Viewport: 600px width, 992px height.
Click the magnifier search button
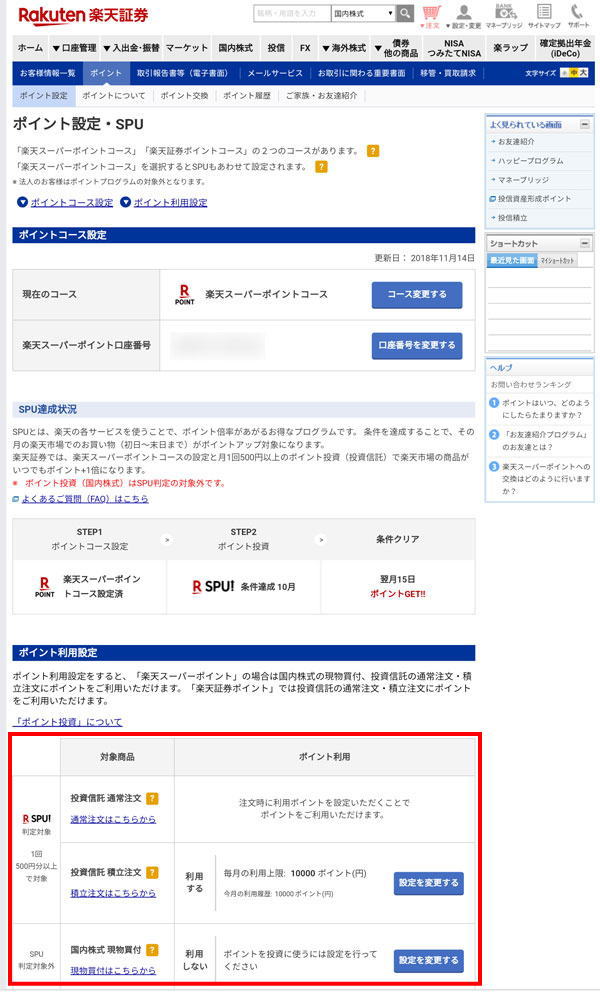(x=405, y=13)
